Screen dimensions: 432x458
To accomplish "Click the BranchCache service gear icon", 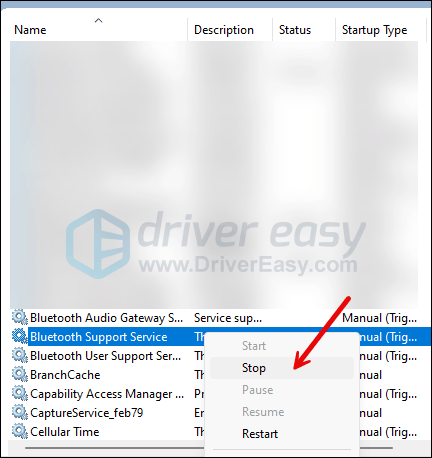I will 20,374.
